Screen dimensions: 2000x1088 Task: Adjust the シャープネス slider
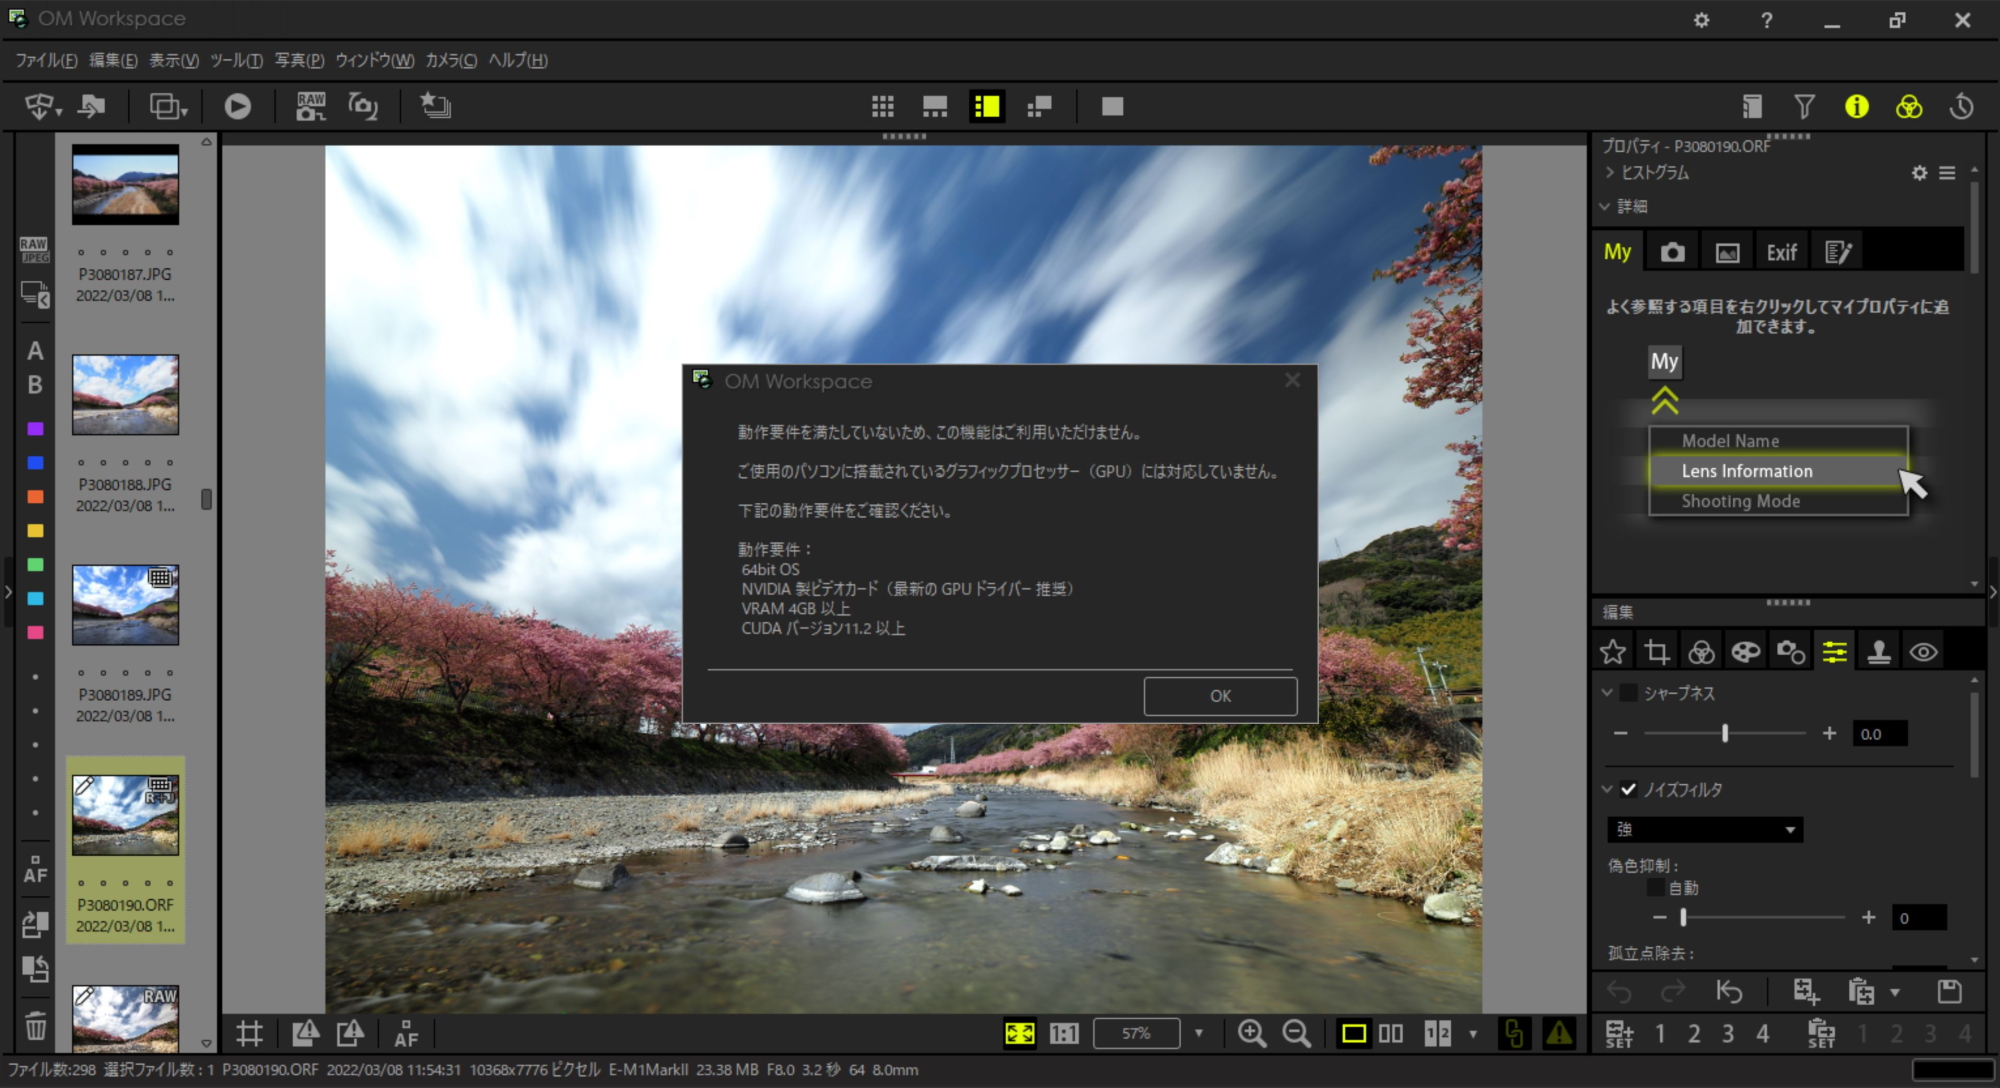(1724, 733)
